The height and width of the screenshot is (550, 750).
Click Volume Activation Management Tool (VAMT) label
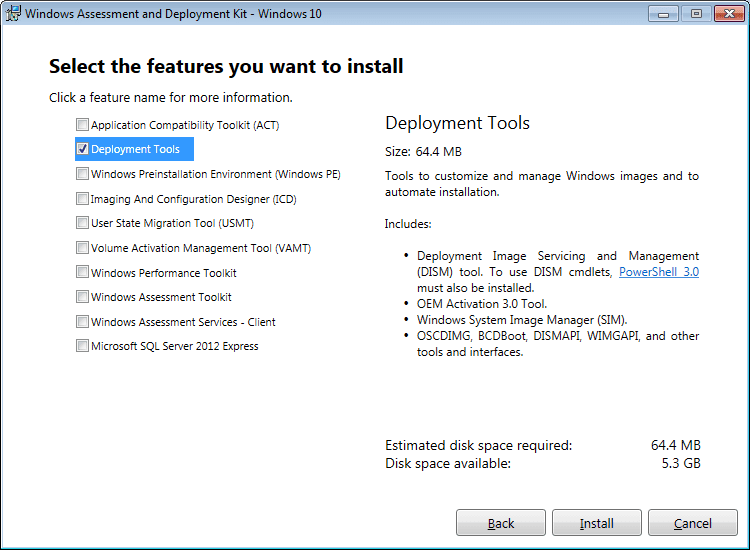(x=201, y=248)
